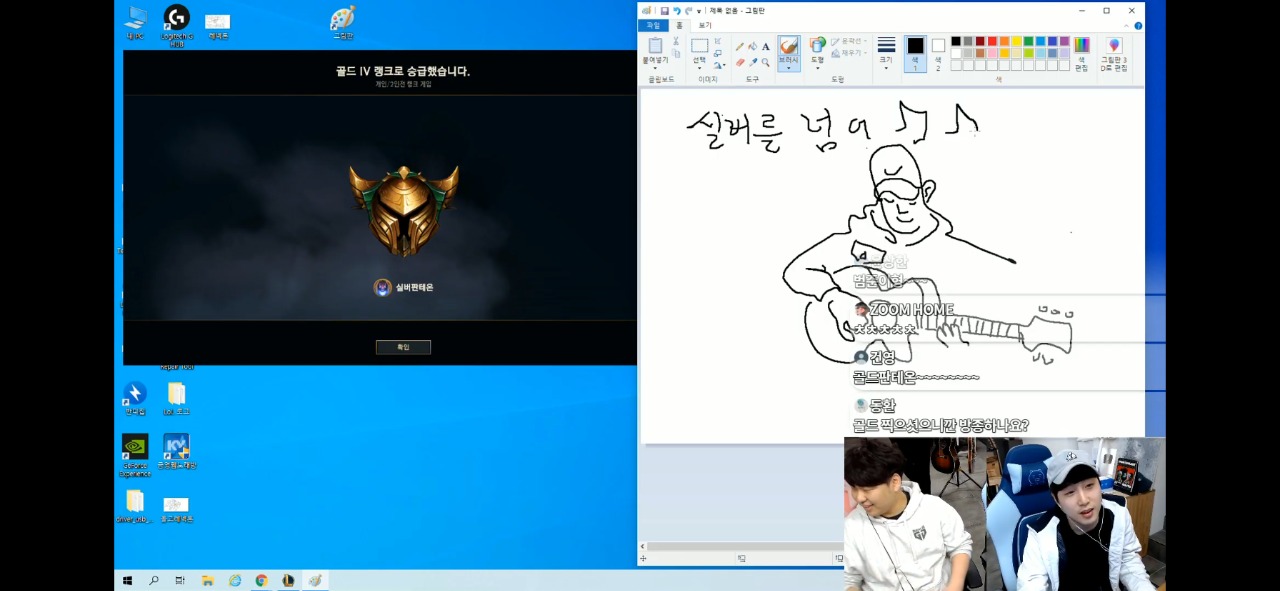Click the Brushes tool icon in Paint
This screenshot has height=591, width=1280.
point(788,45)
